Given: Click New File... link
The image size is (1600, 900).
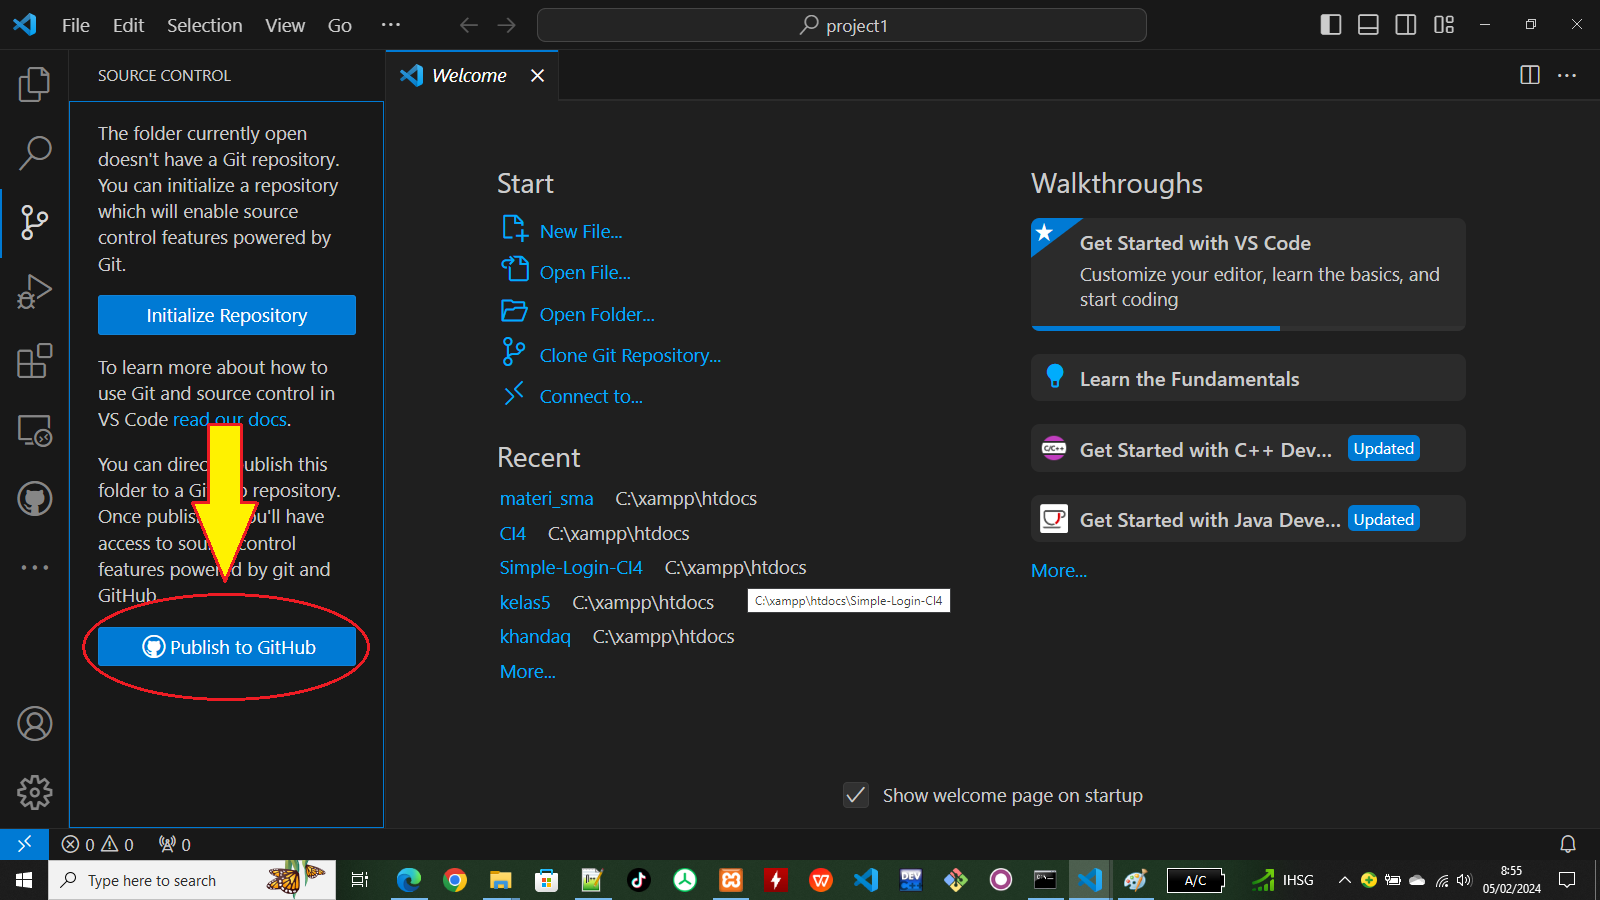Looking at the screenshot, I should pos(580,231).
